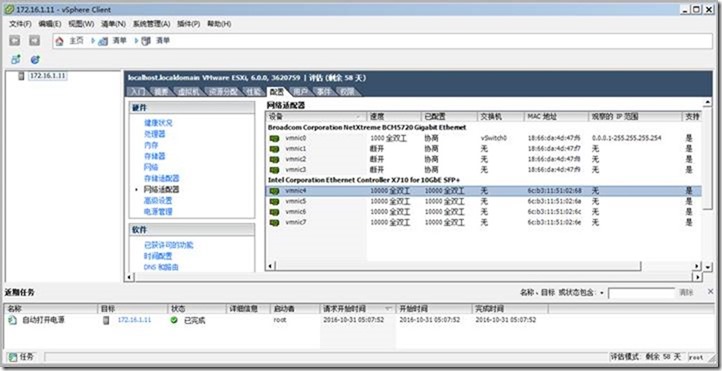Screen dimensions: 722x371
Task: Click the vSwitch0 cell for vmnic0
Action: (494, 138)
